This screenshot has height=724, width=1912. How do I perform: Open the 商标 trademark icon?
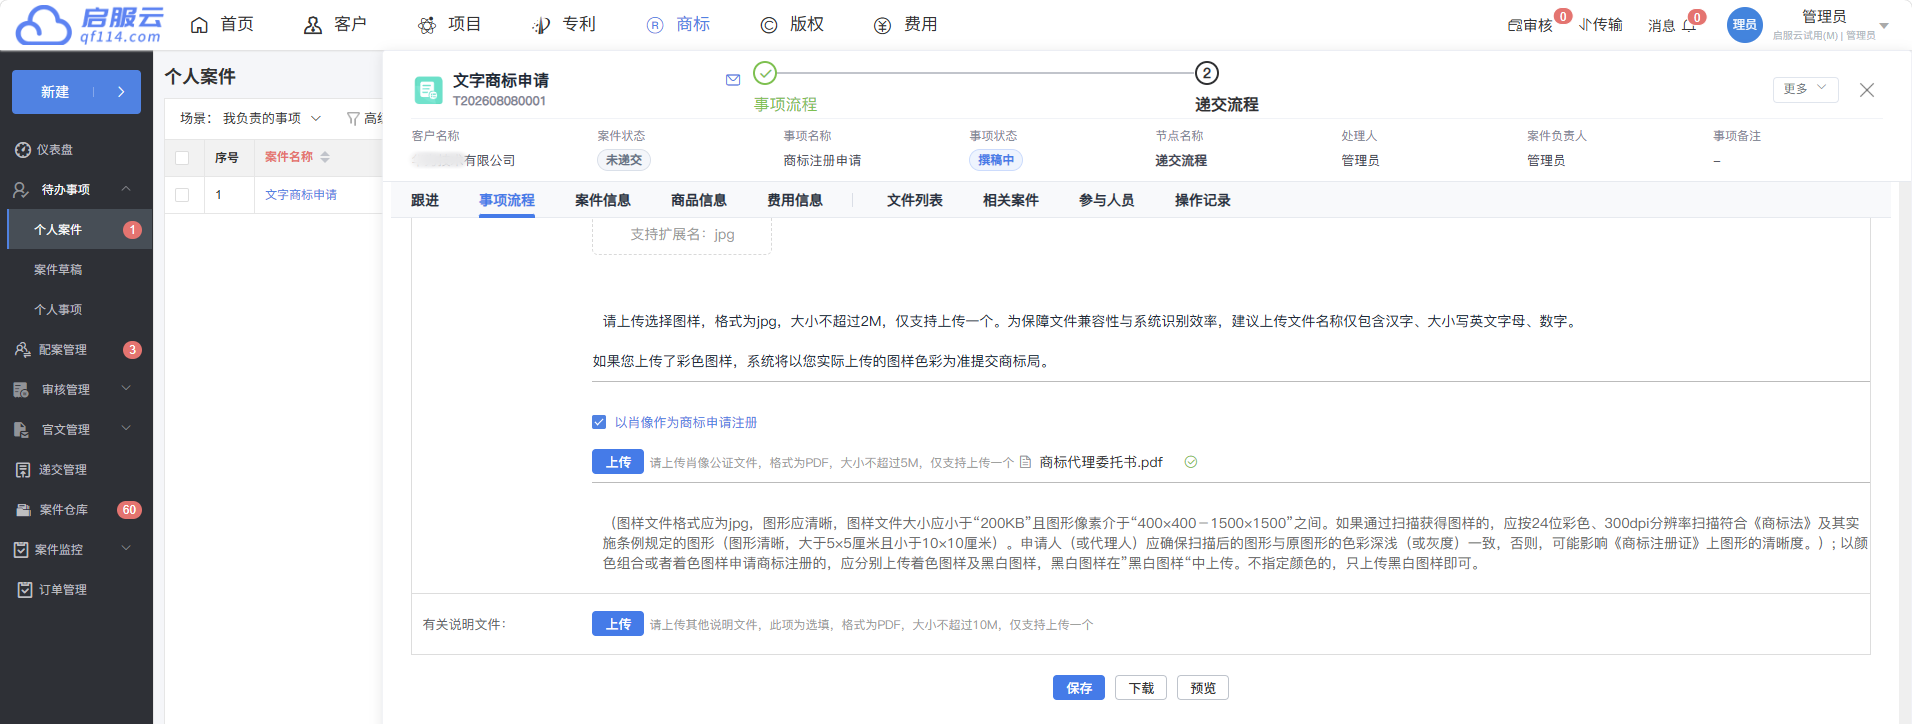coord(655,25)
